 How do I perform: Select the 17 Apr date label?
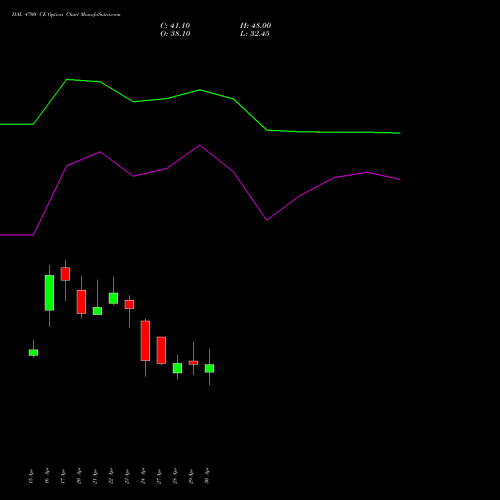pyautogui.click(x=63, y=476)
